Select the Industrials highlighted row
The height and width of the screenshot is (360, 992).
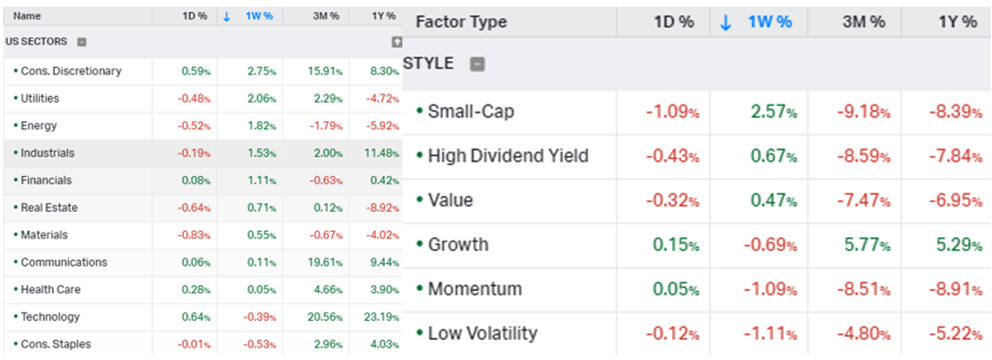202,153
